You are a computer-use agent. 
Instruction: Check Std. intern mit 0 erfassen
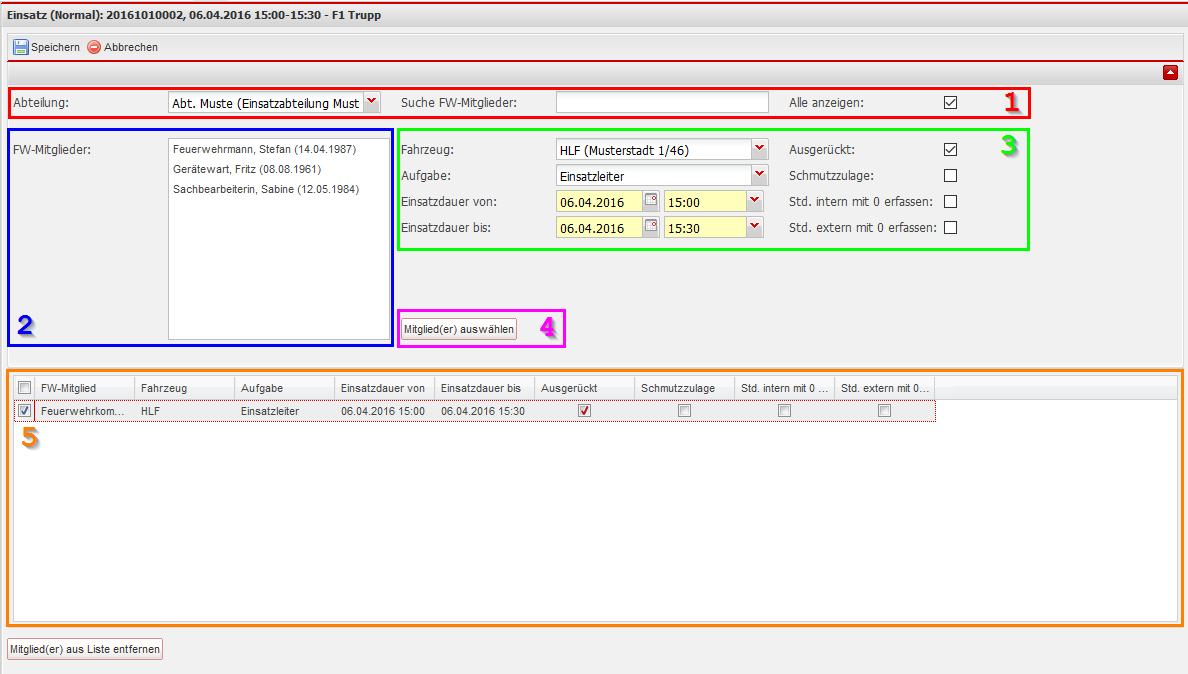(x=950, y=201)
